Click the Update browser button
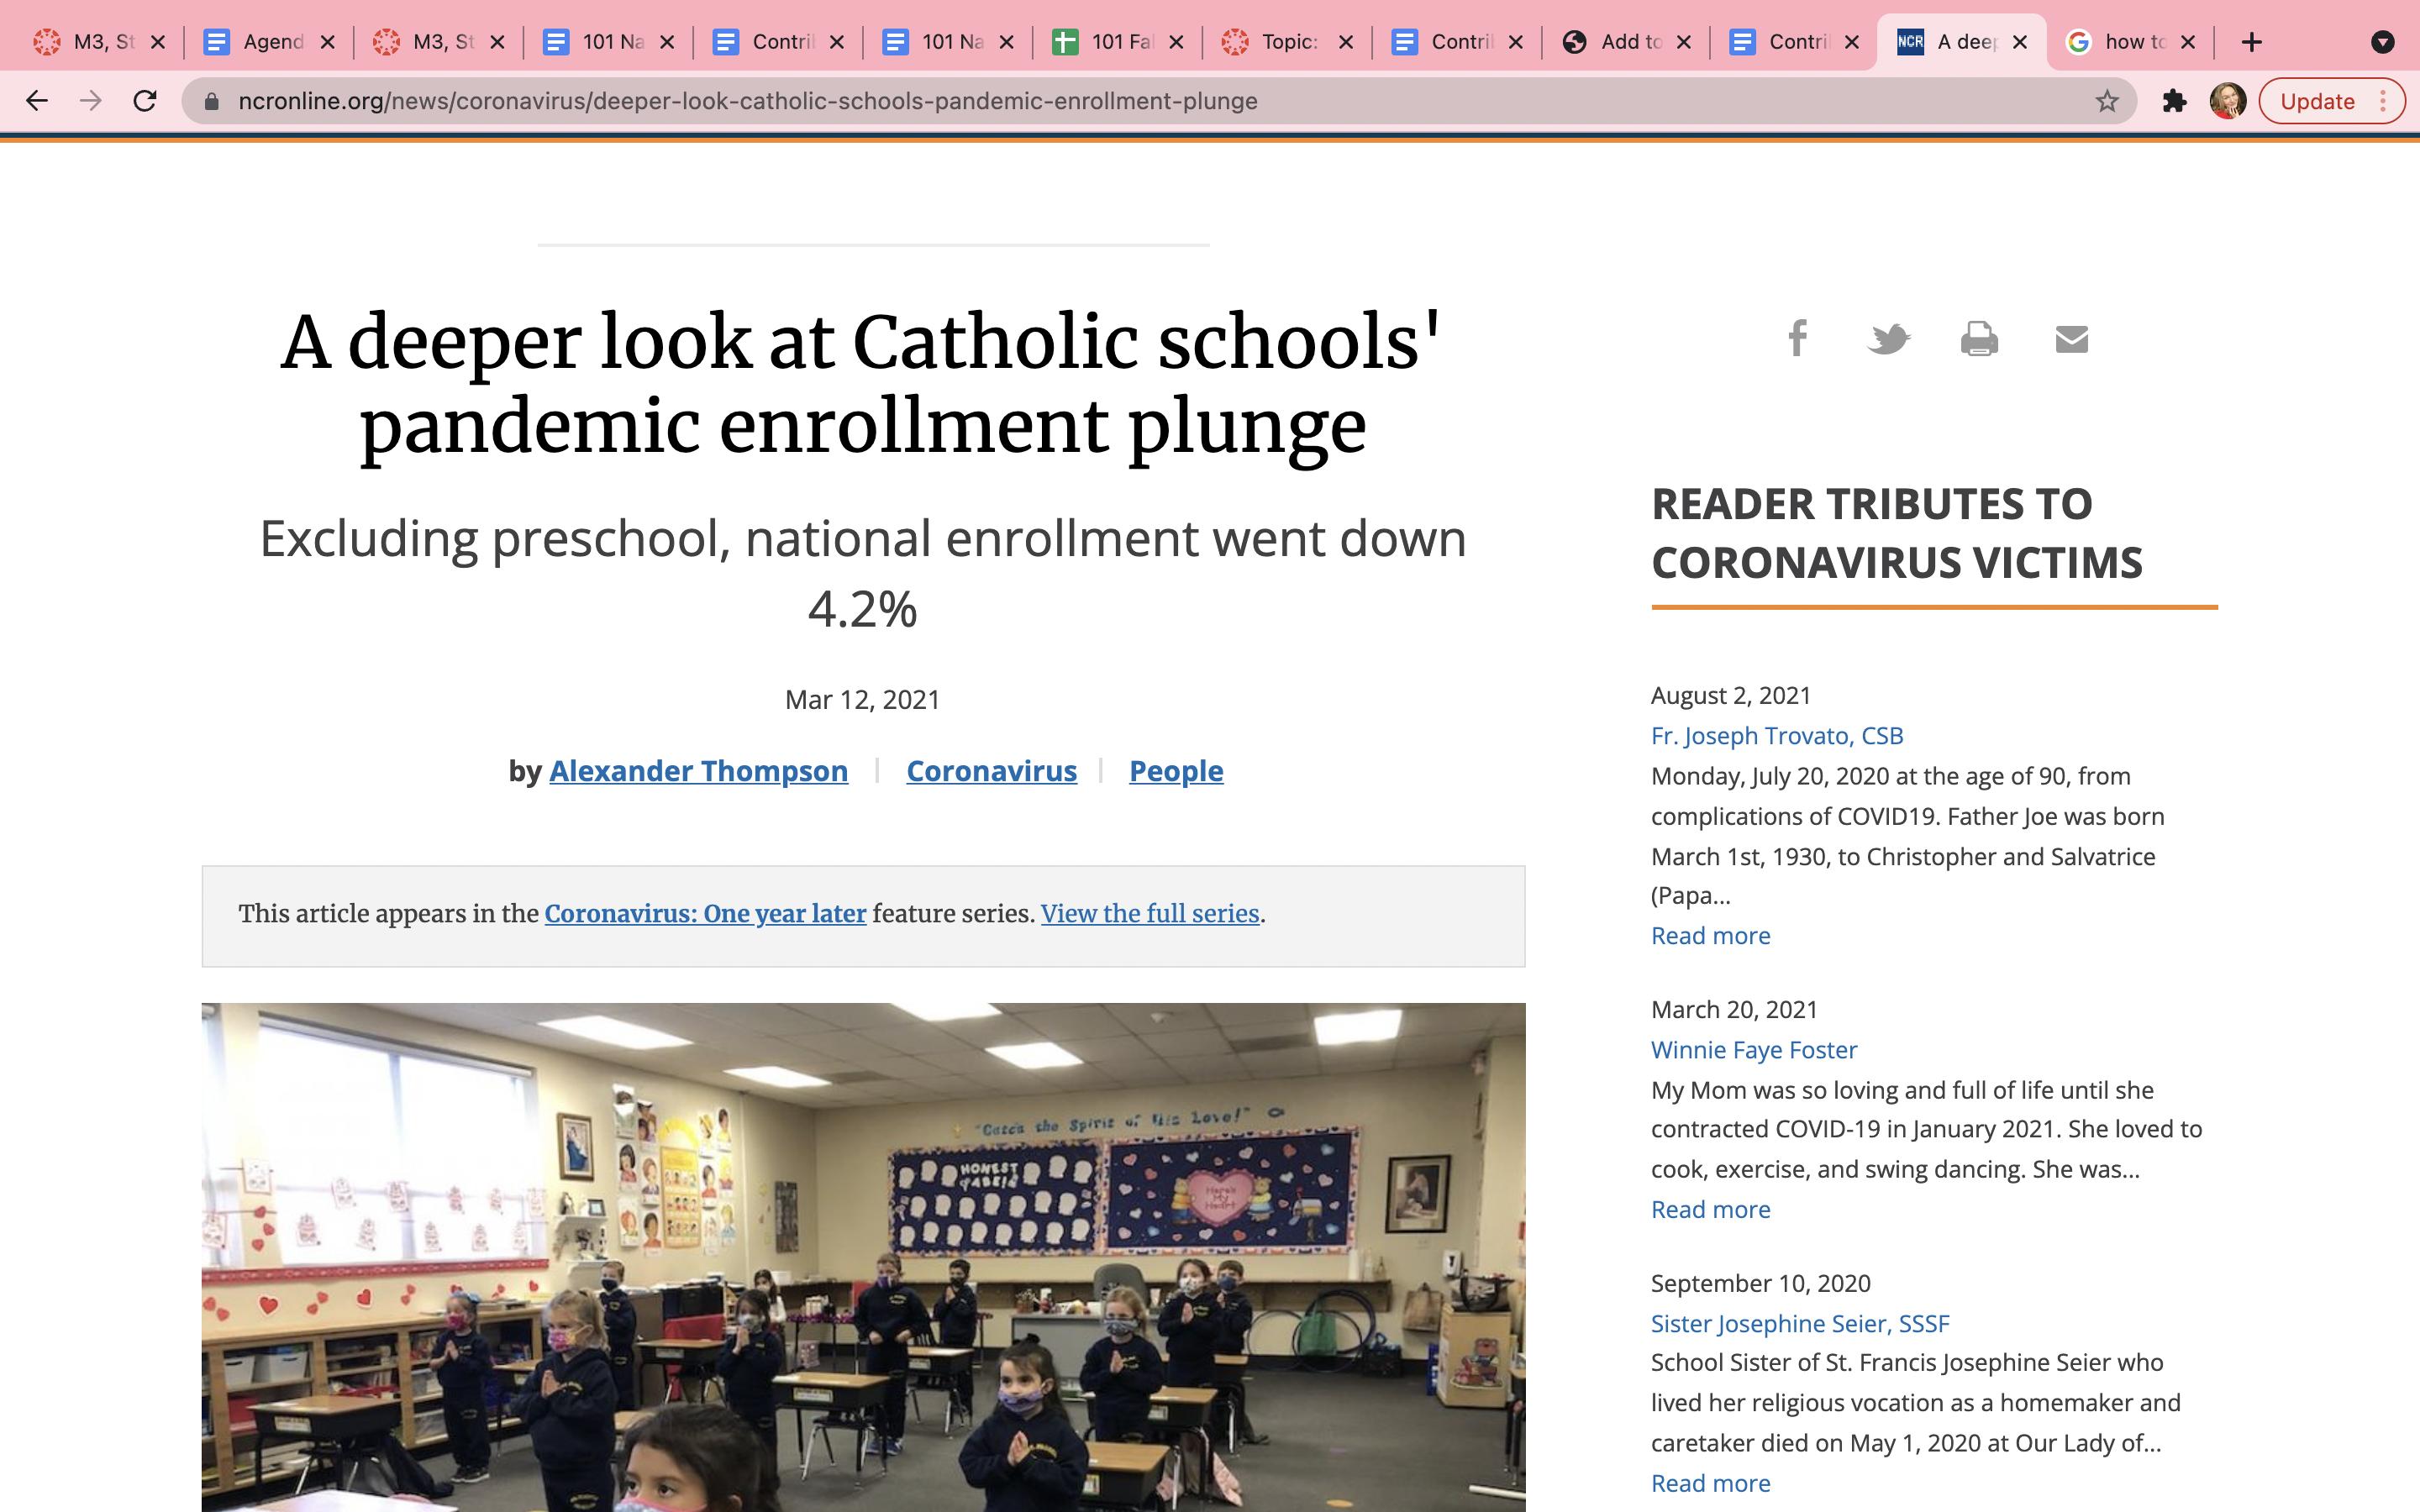 (x=2317, y=101)
